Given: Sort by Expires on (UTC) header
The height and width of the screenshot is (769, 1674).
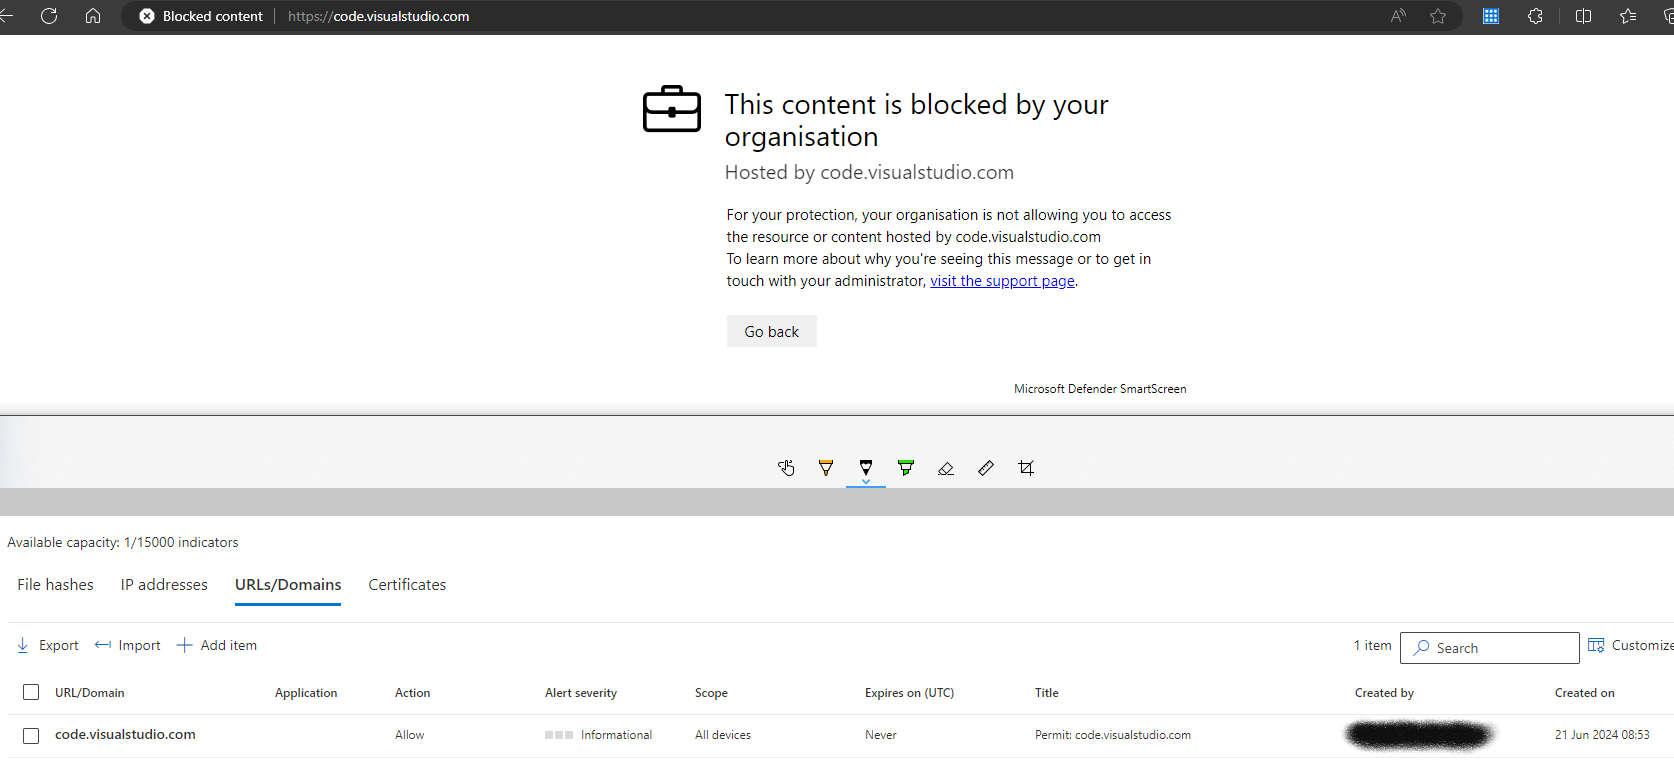Looking at the screenshot, I should pos(909,693).
